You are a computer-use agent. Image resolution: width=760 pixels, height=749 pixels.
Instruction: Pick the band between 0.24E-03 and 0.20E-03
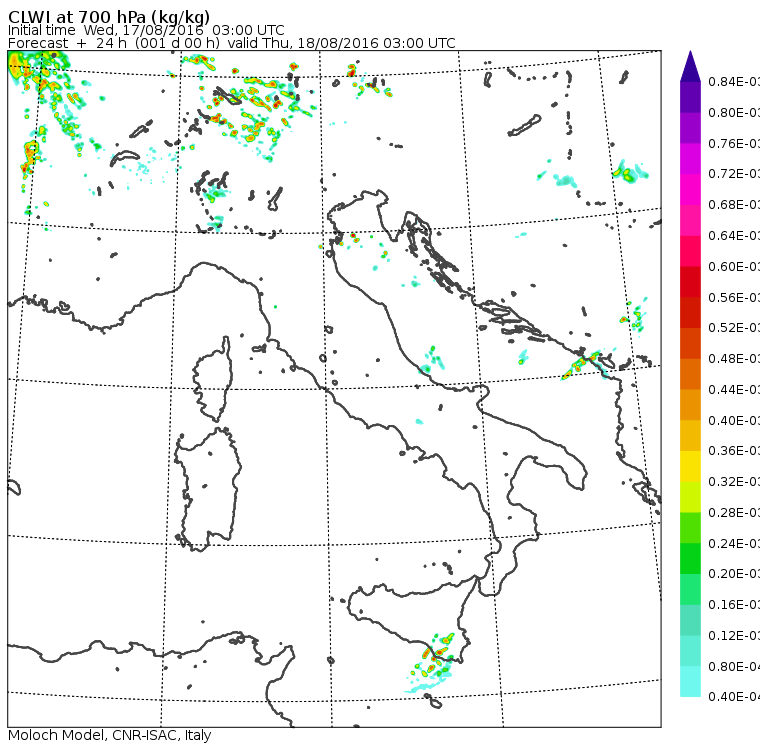(x=690, y=558)
